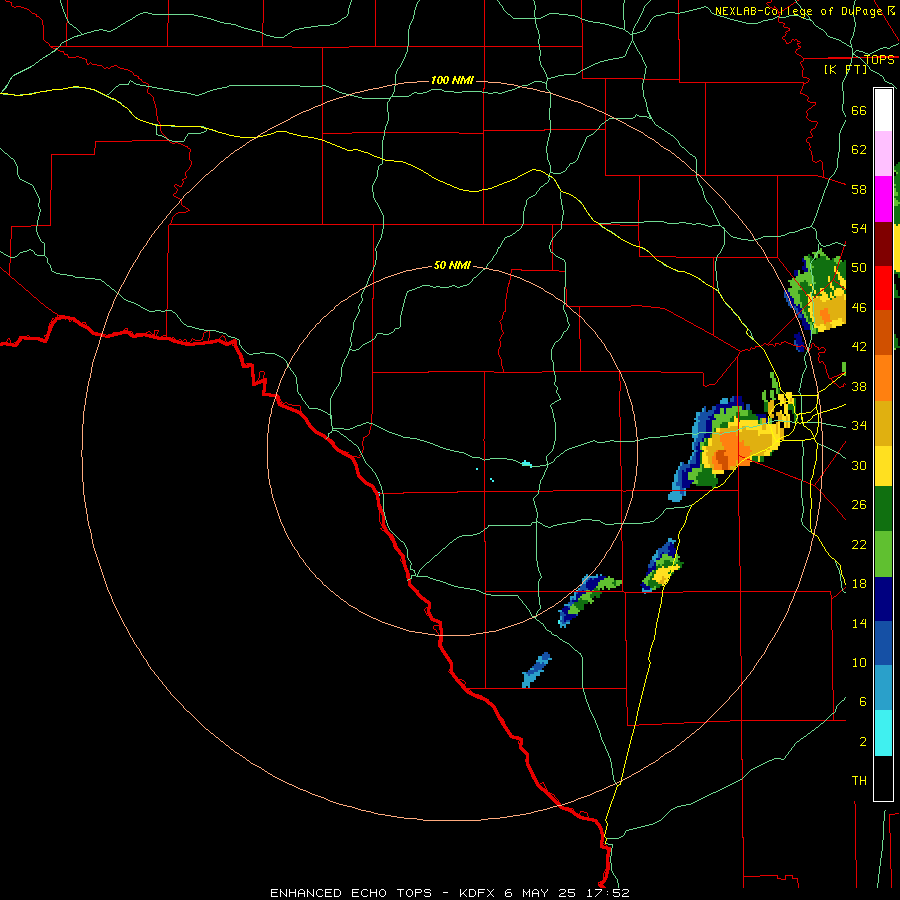Click the 62 legend value
The height and width of the screenshot is (900, 900).
tap(859, 150)
